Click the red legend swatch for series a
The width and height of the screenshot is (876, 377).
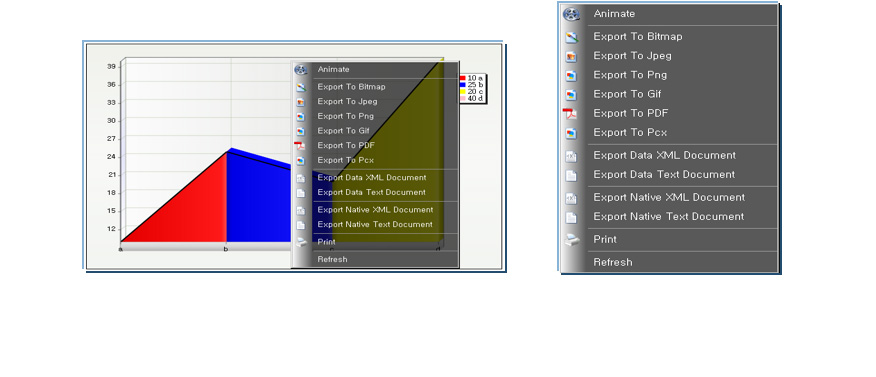tap(463, 78)
